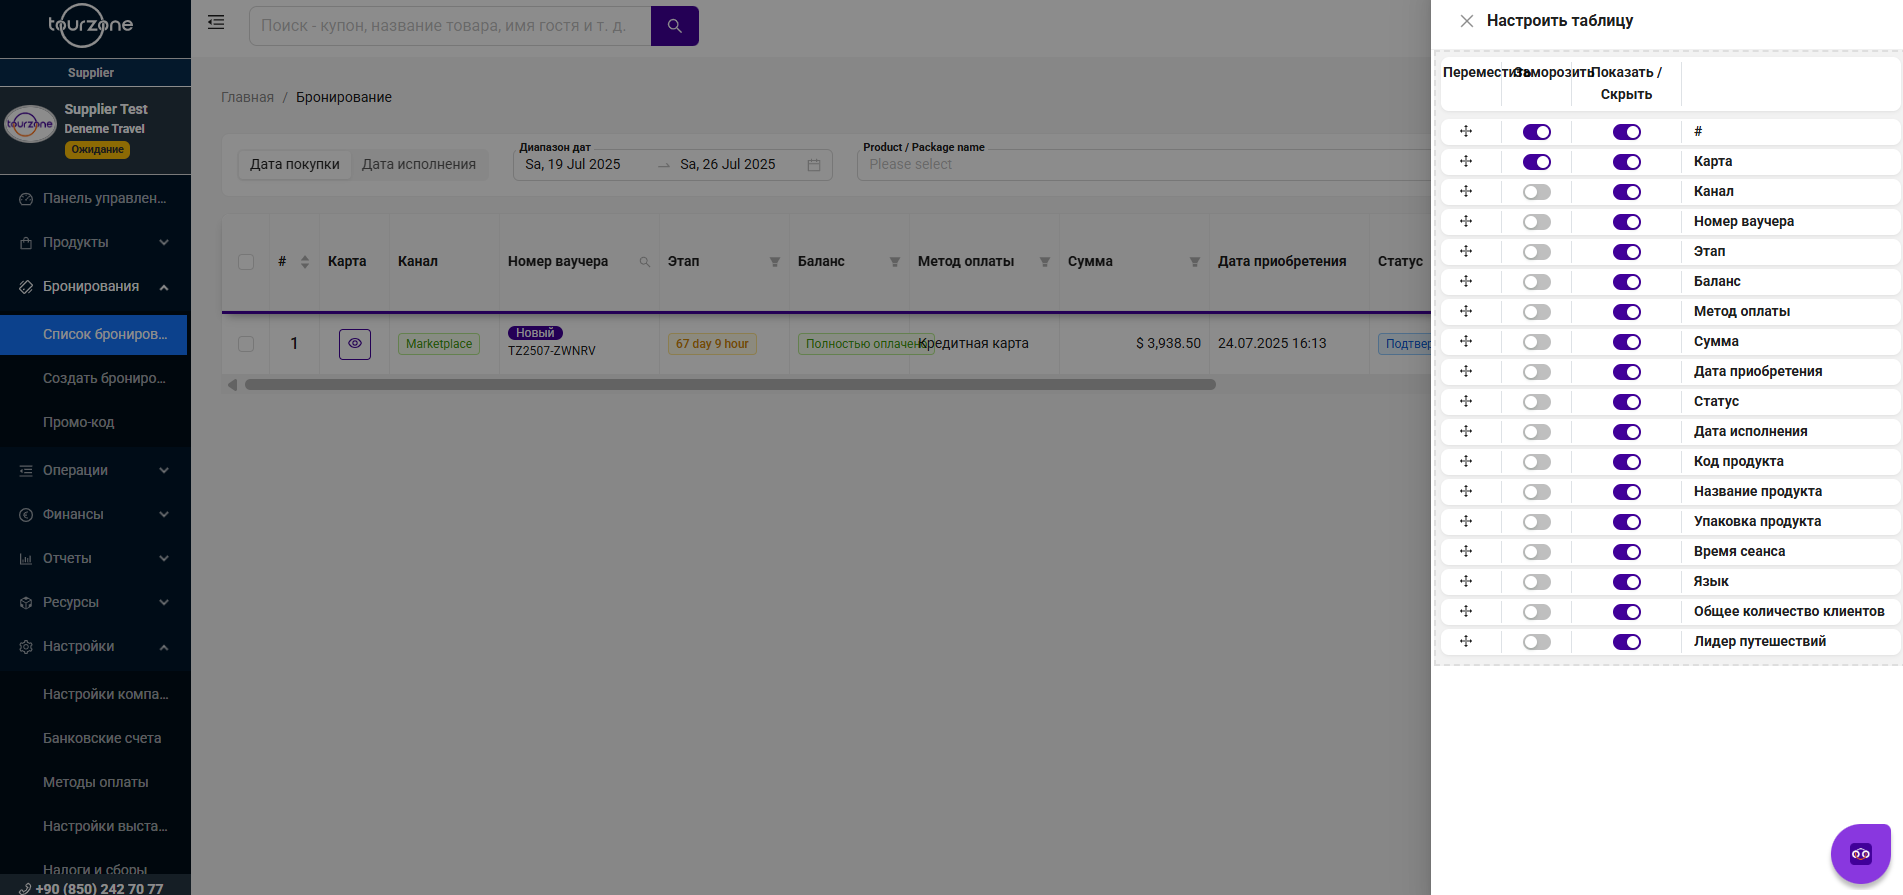Click the move handle for Номер ваучера row
The height and width of the screenshot is (895, 1903).
[1466, 222]
